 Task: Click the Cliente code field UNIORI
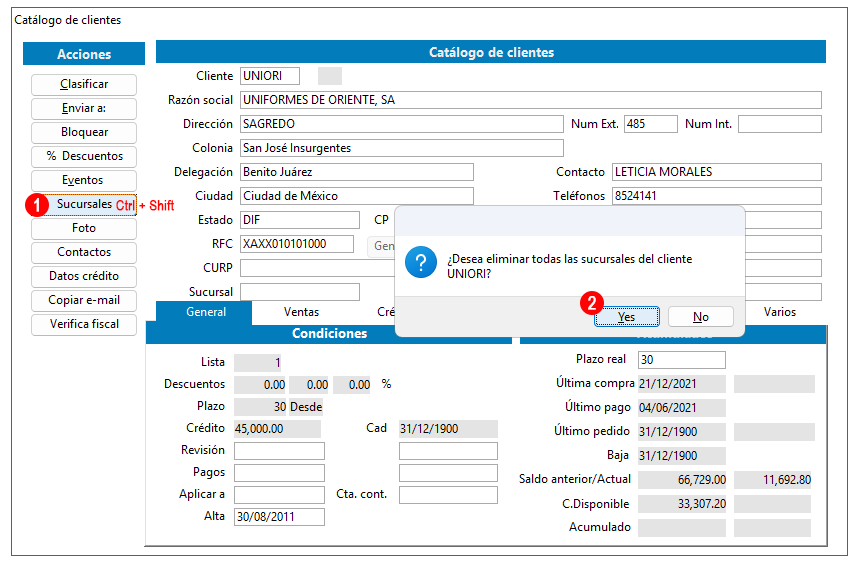(x=270, y=76)
